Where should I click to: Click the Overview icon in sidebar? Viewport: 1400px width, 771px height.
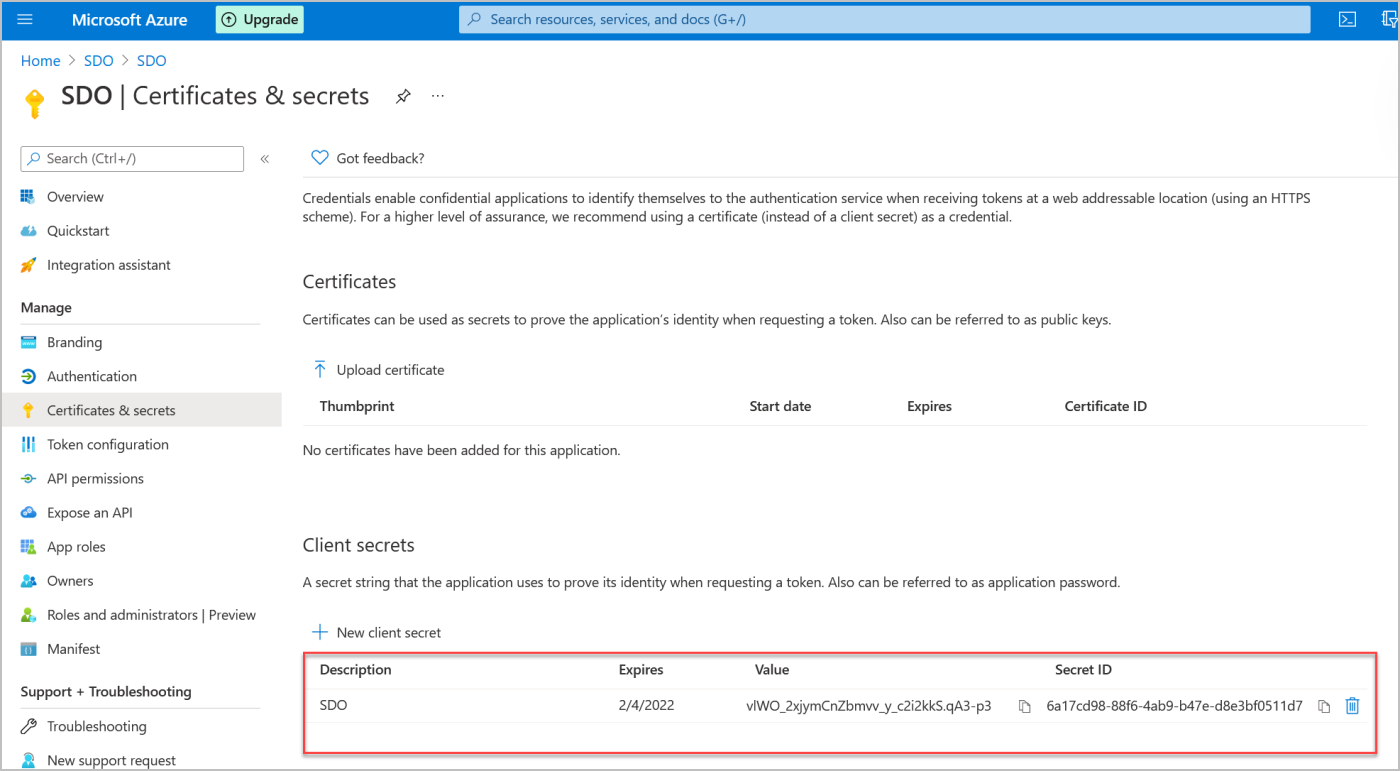point(28,197)
